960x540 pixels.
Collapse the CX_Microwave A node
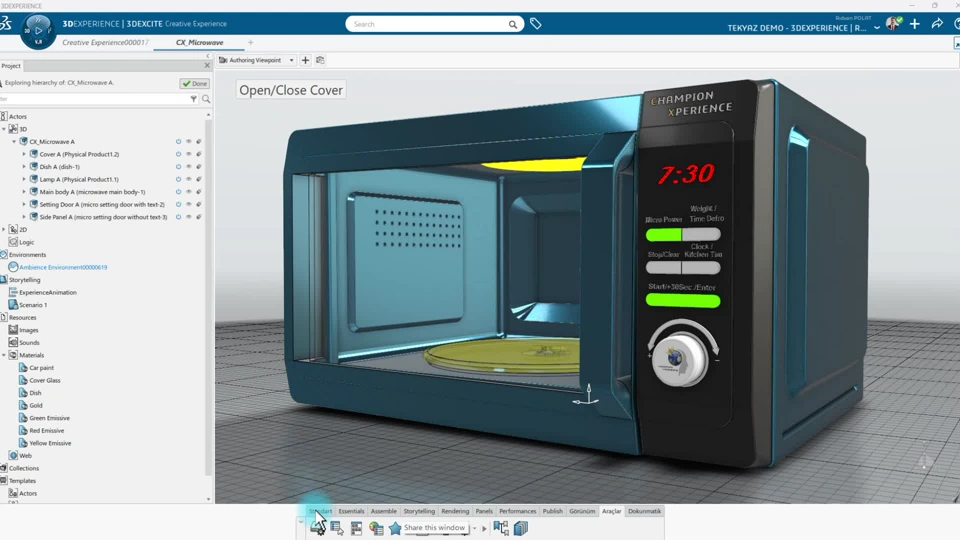pyautogui.click(x=14, y=141)
